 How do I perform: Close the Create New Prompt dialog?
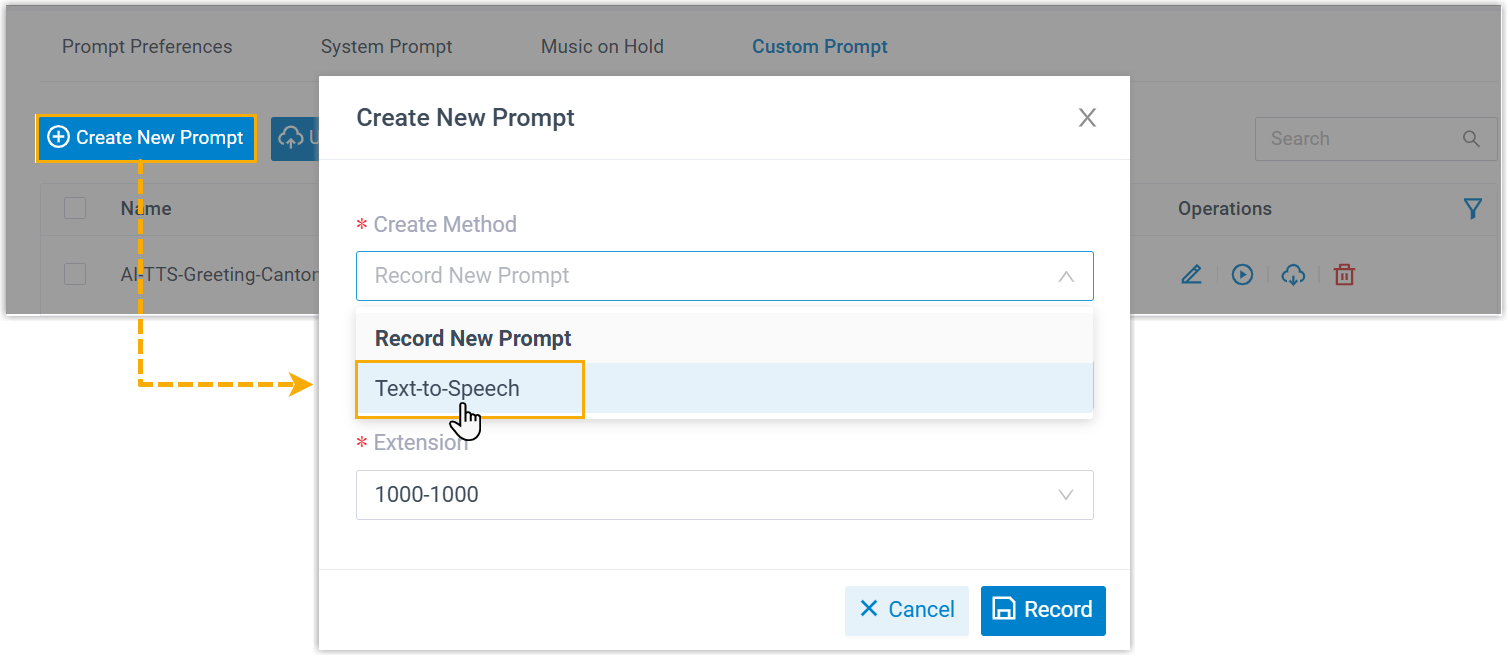tap(1087, 118)
